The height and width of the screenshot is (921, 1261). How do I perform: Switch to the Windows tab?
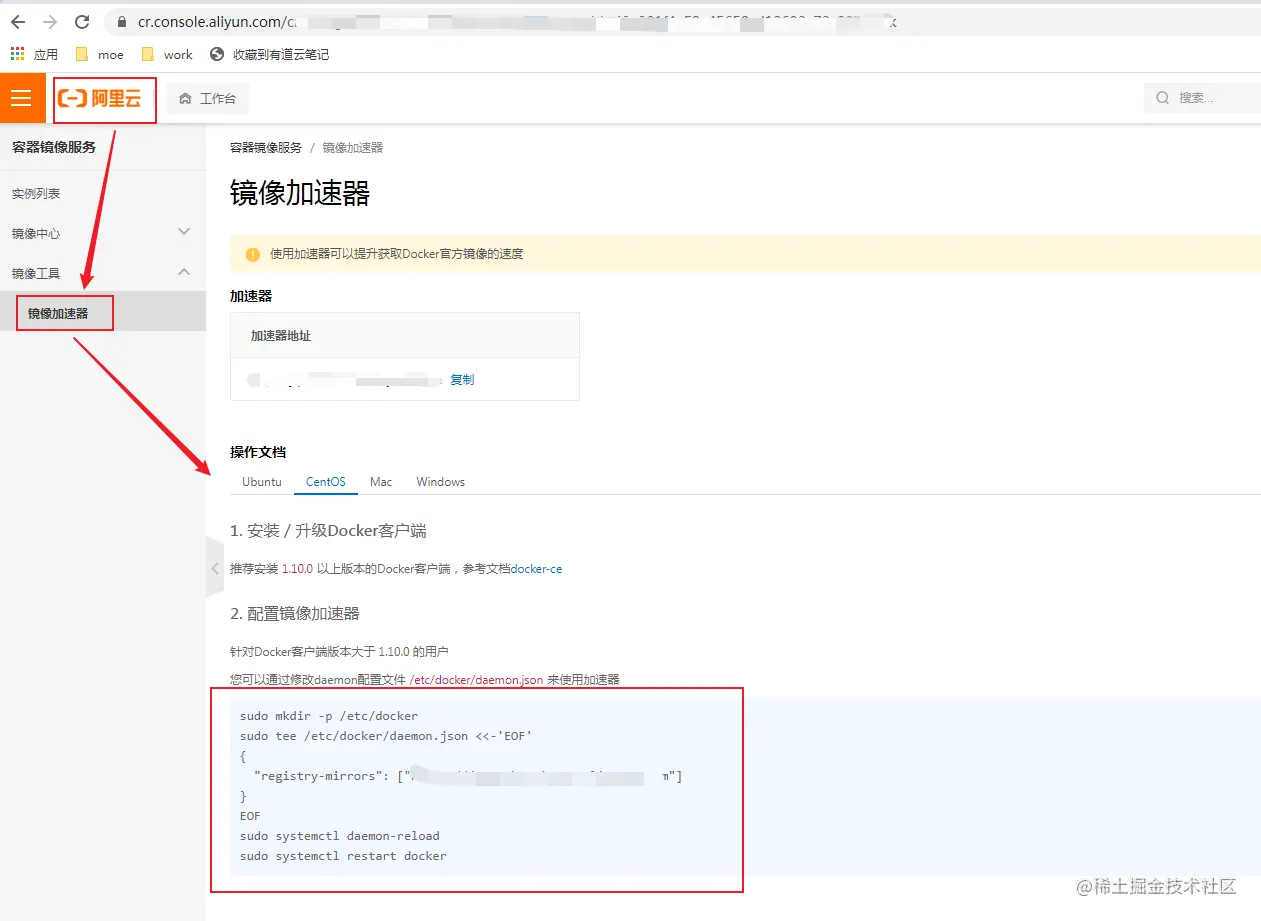pos(441,481)
